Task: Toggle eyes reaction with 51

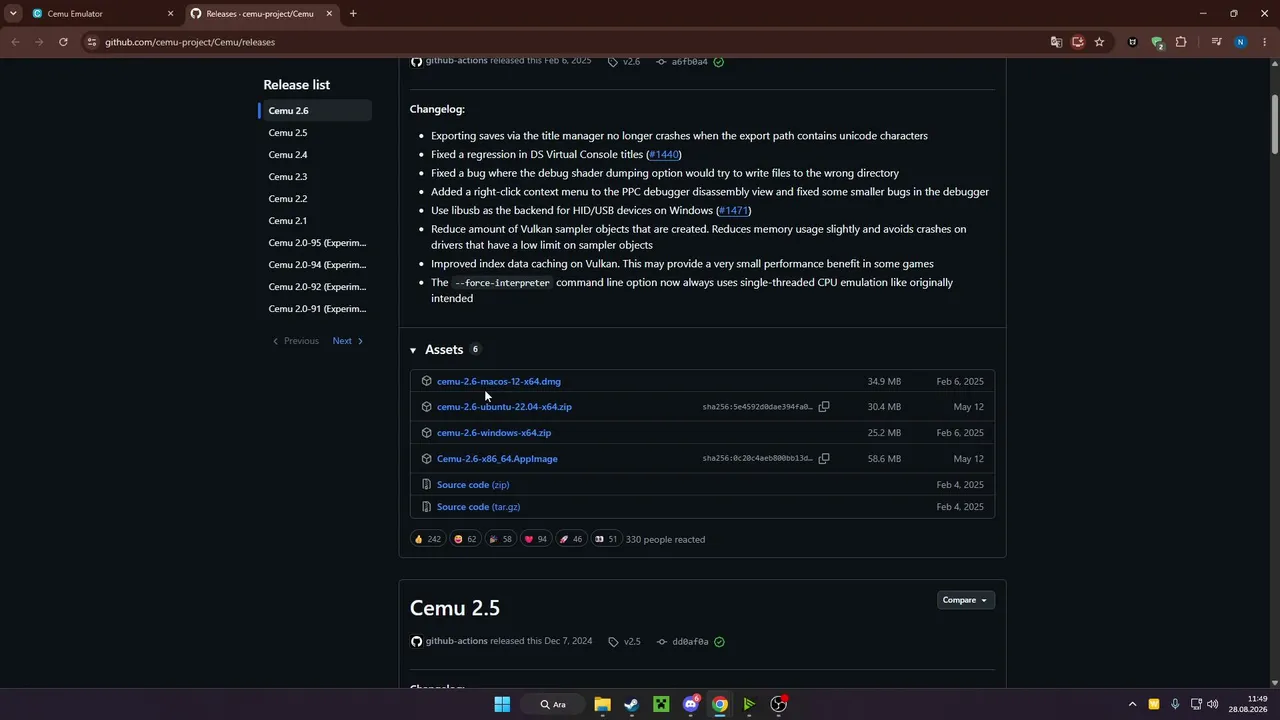Action: pyautogui.click(x=606, y=539)
